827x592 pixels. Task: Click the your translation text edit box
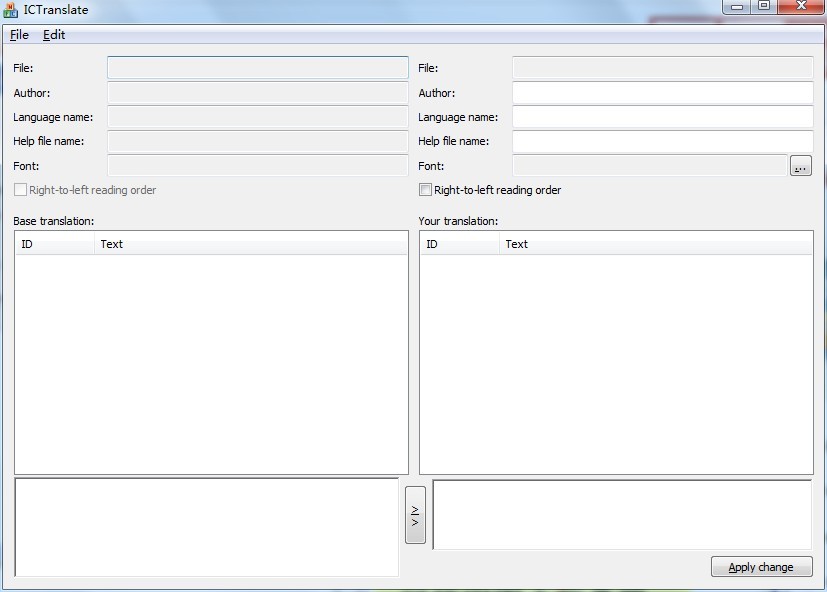621,515
